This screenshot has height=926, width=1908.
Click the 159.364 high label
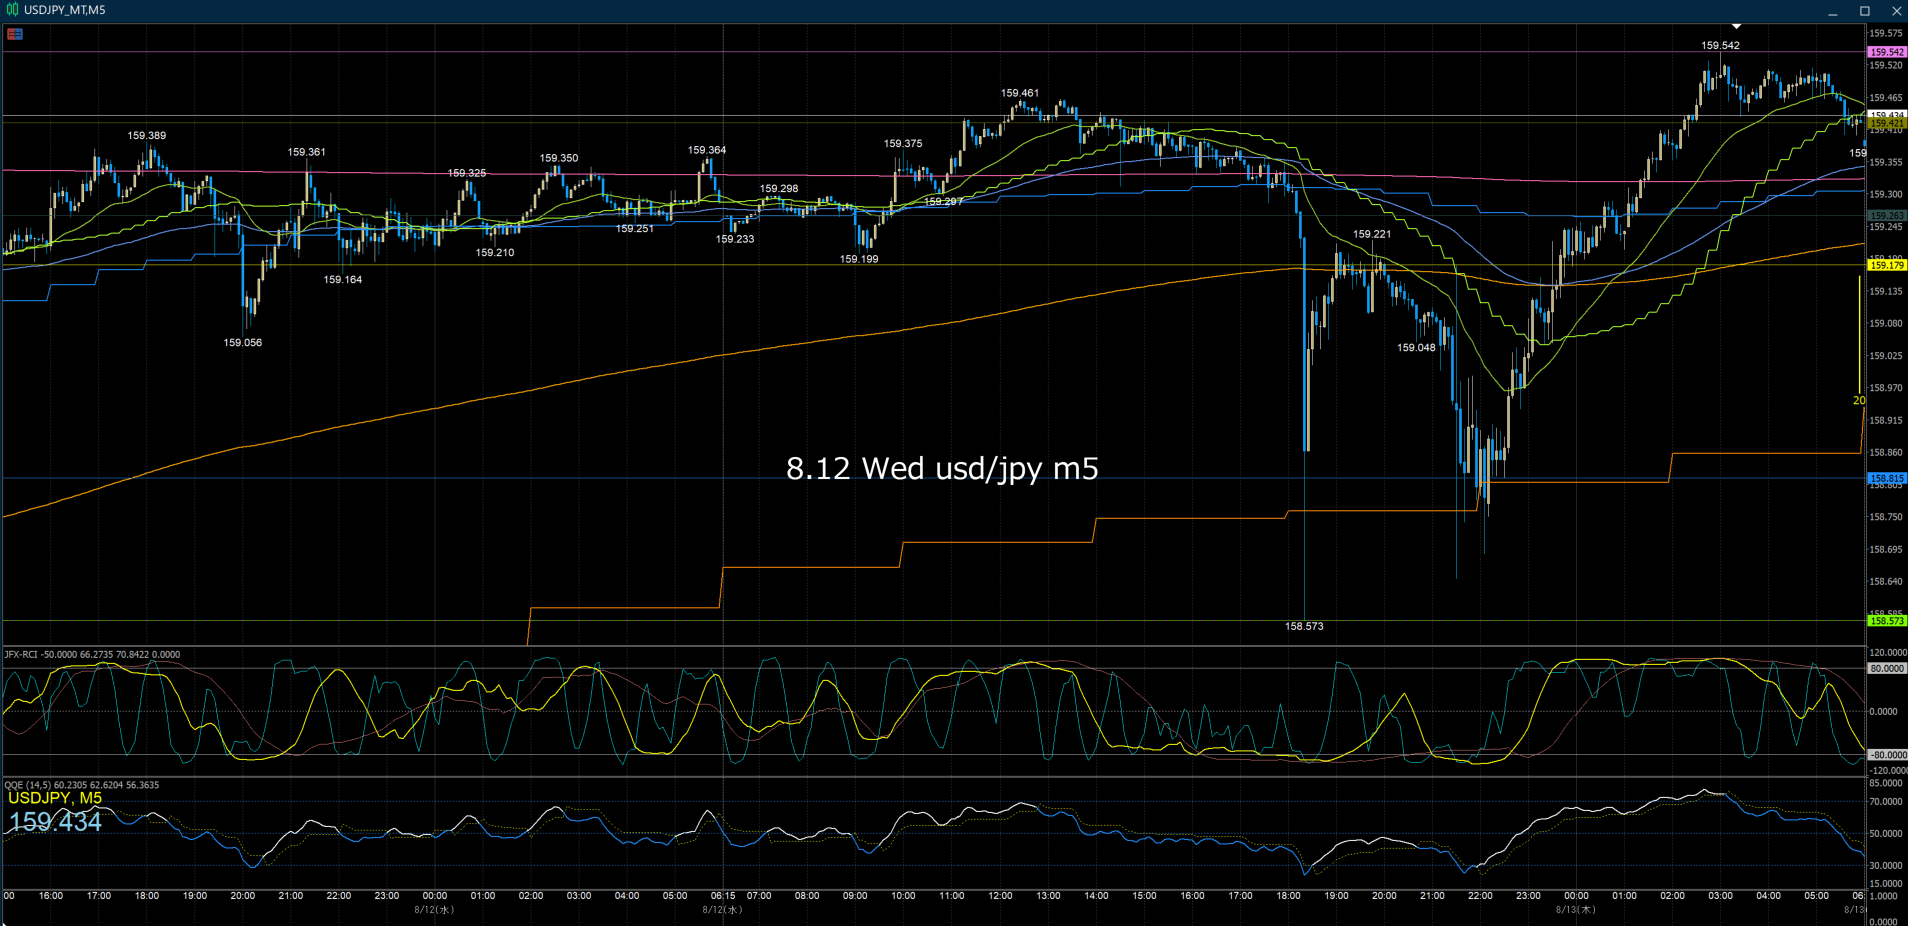click(707, 150)
